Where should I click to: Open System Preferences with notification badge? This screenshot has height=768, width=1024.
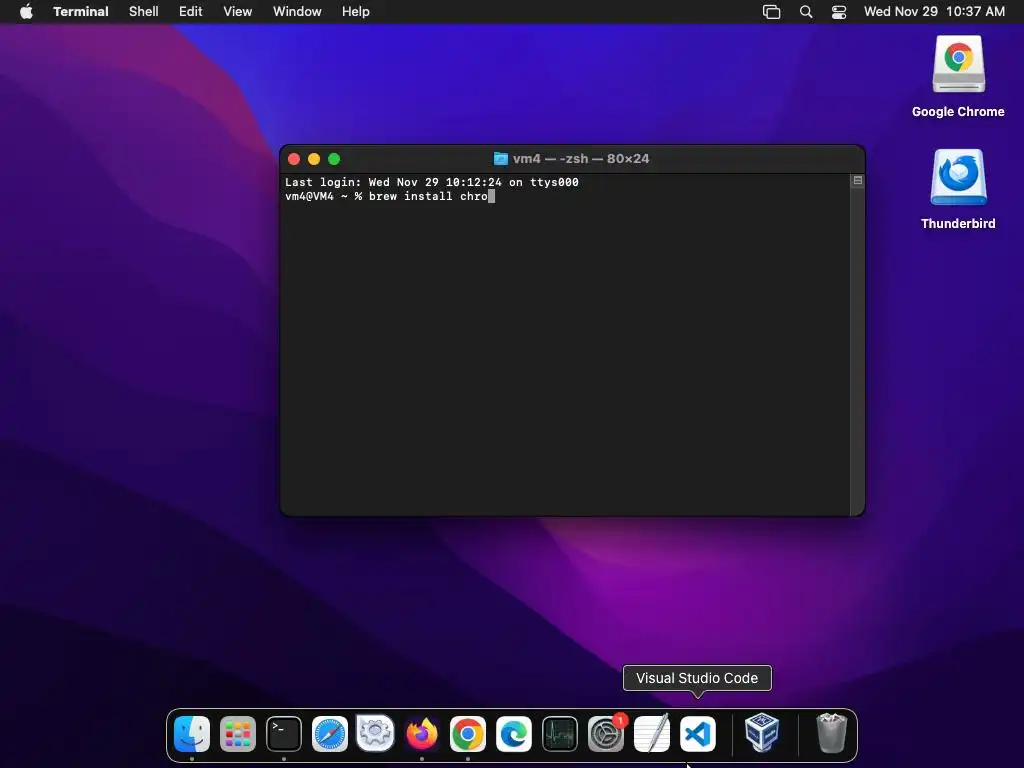pyautogui.click(x=606, y=733)
